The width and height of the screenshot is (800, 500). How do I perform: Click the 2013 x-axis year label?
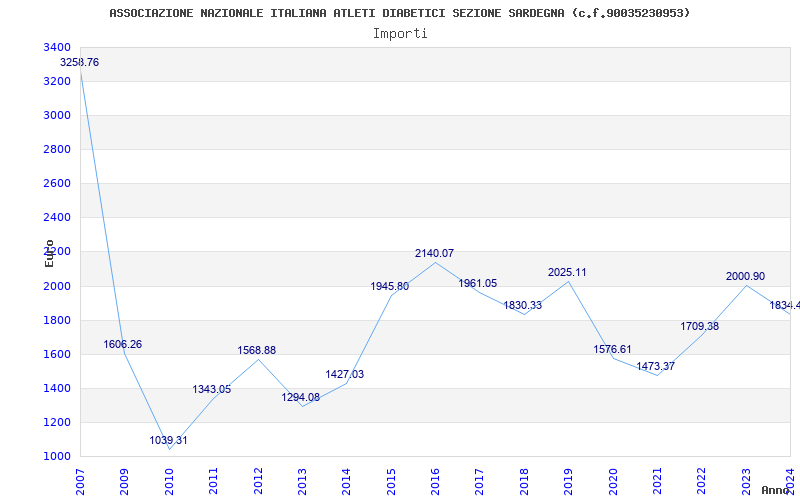point(302,482)
